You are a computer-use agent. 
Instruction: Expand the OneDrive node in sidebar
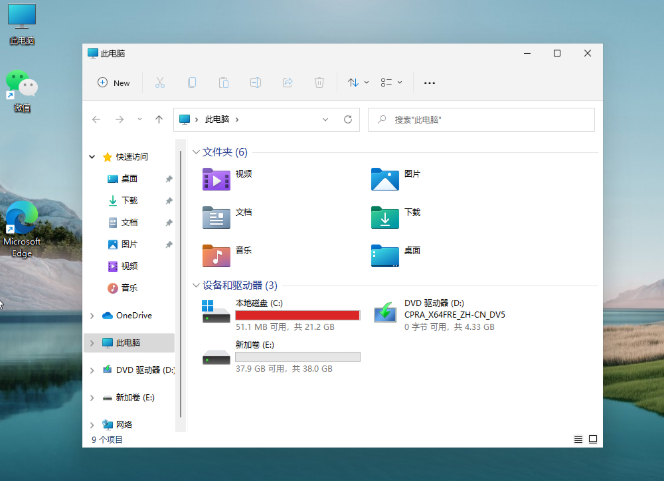point(93,316)
